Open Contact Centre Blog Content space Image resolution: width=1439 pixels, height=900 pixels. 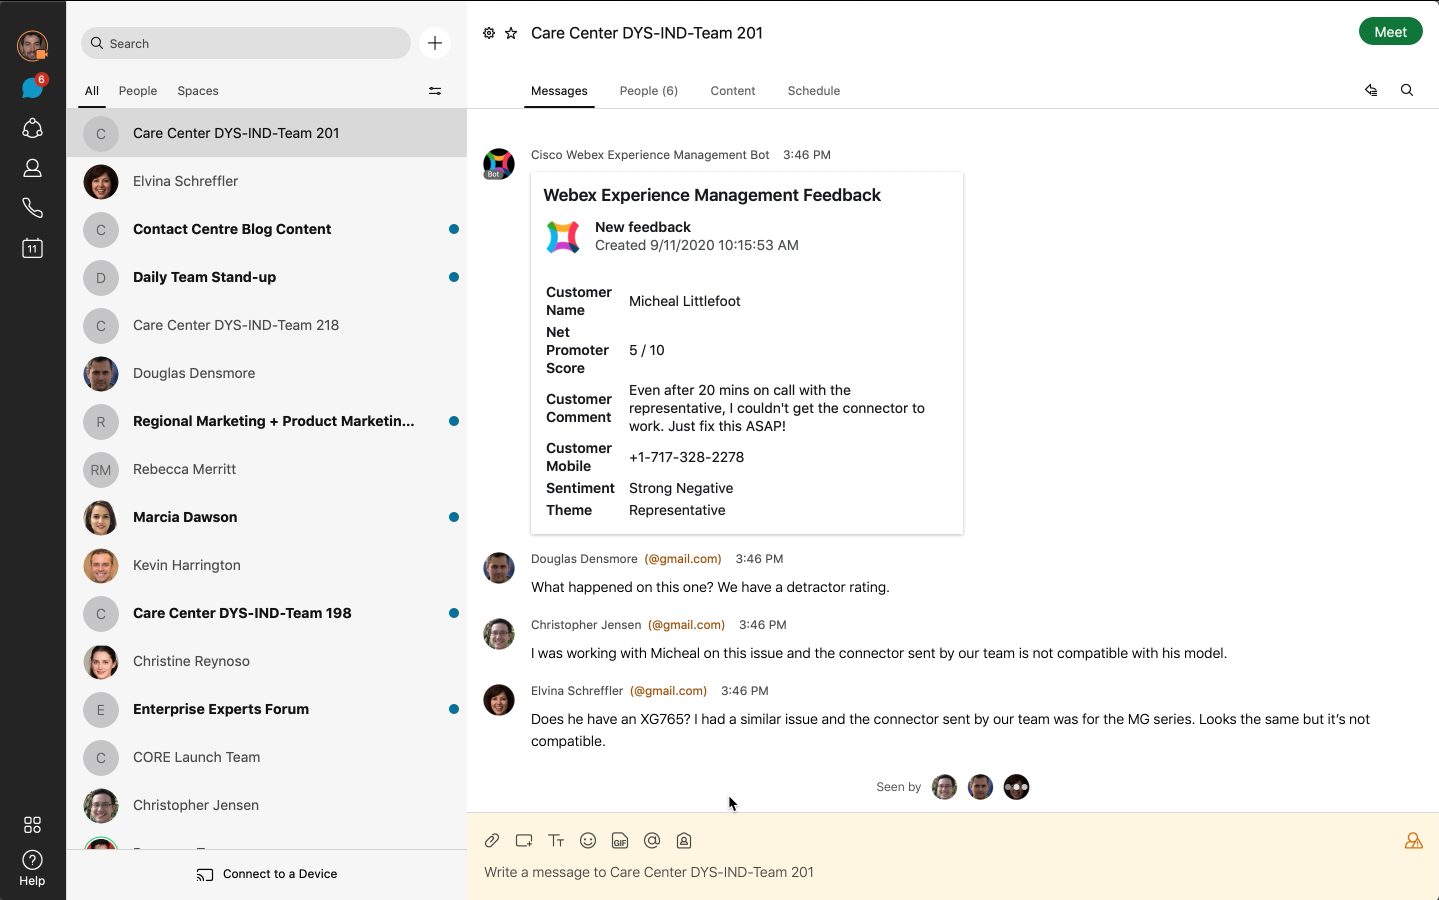[267, 229]
